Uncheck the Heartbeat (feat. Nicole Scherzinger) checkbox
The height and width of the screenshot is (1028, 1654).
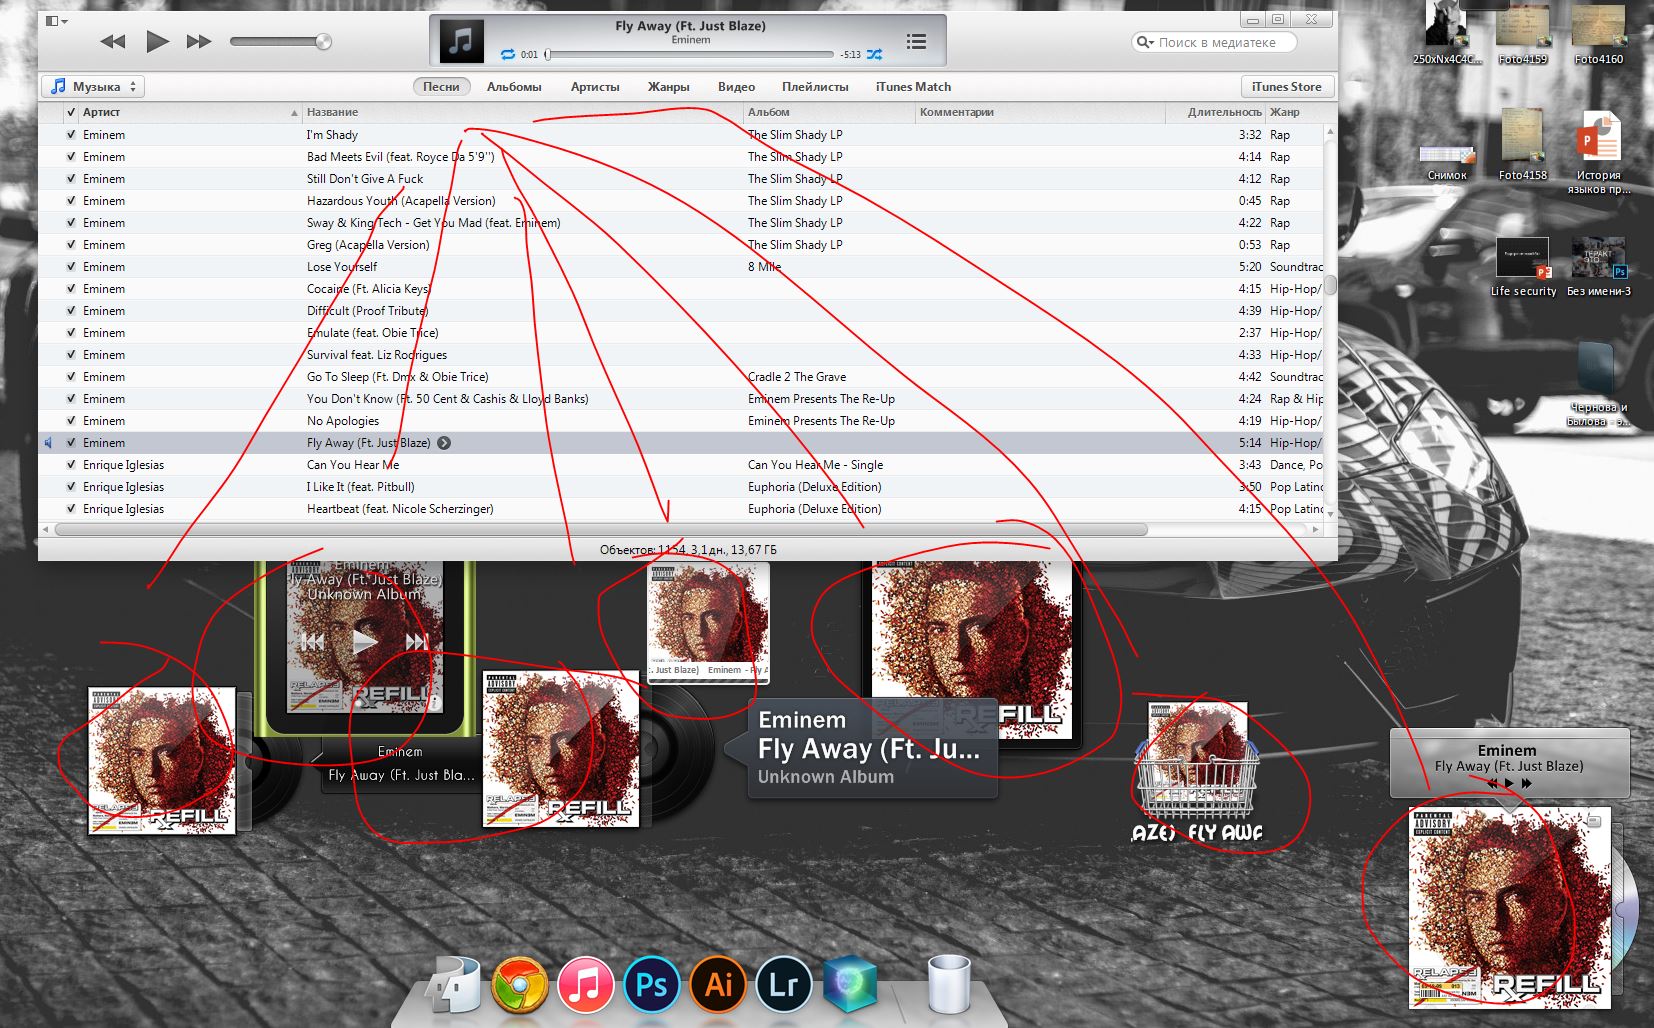[x=71, y=509]
